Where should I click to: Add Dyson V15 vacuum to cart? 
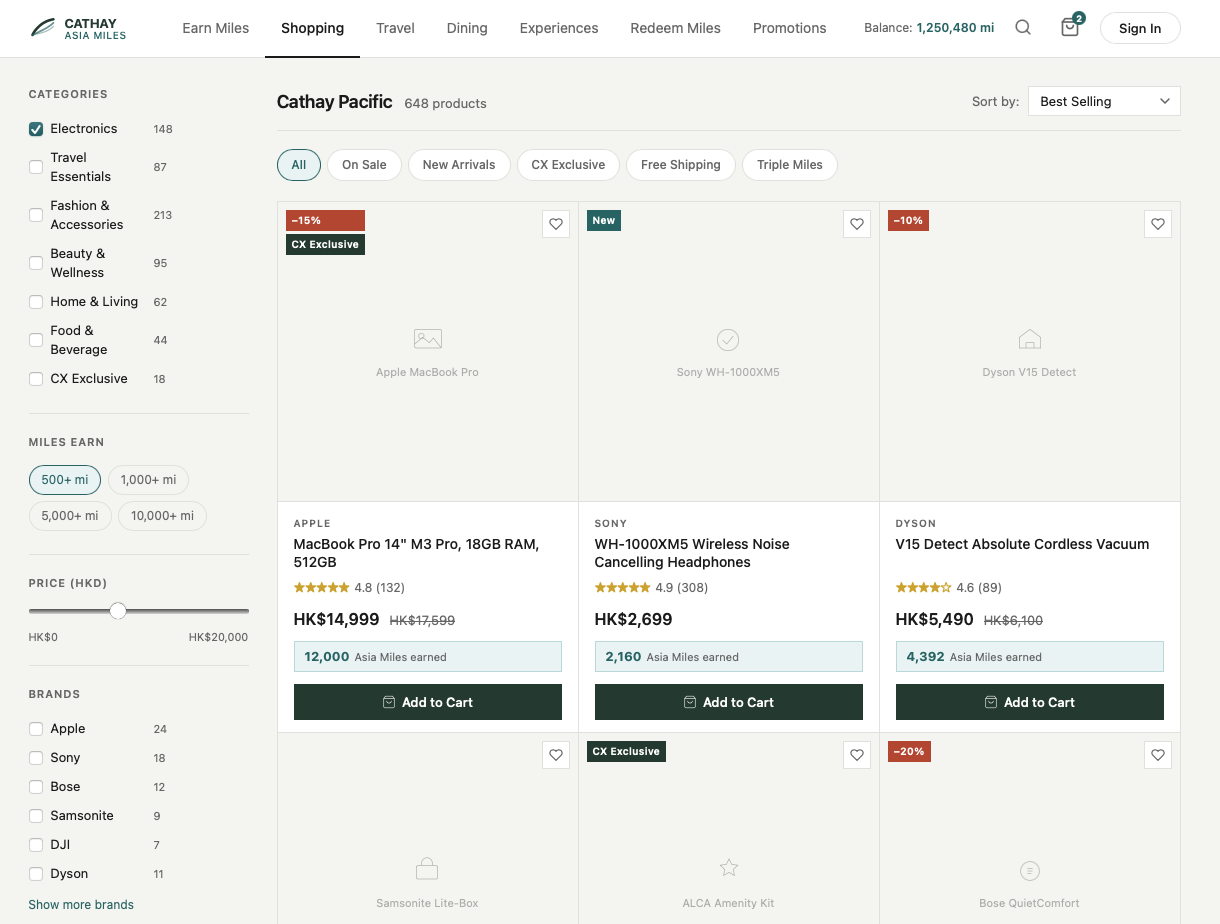click(x=1030, y=702)
